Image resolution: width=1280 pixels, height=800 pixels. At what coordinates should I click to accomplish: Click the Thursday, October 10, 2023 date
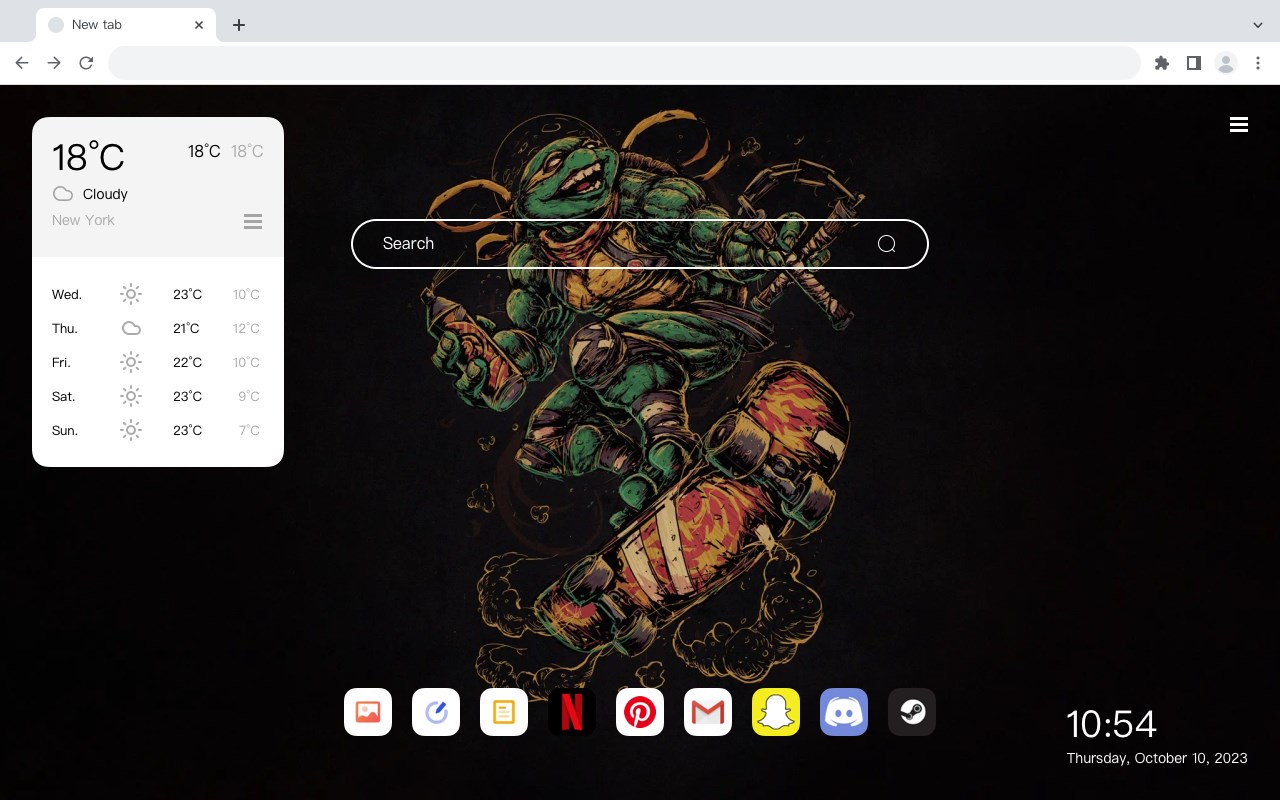(1157, 758)
